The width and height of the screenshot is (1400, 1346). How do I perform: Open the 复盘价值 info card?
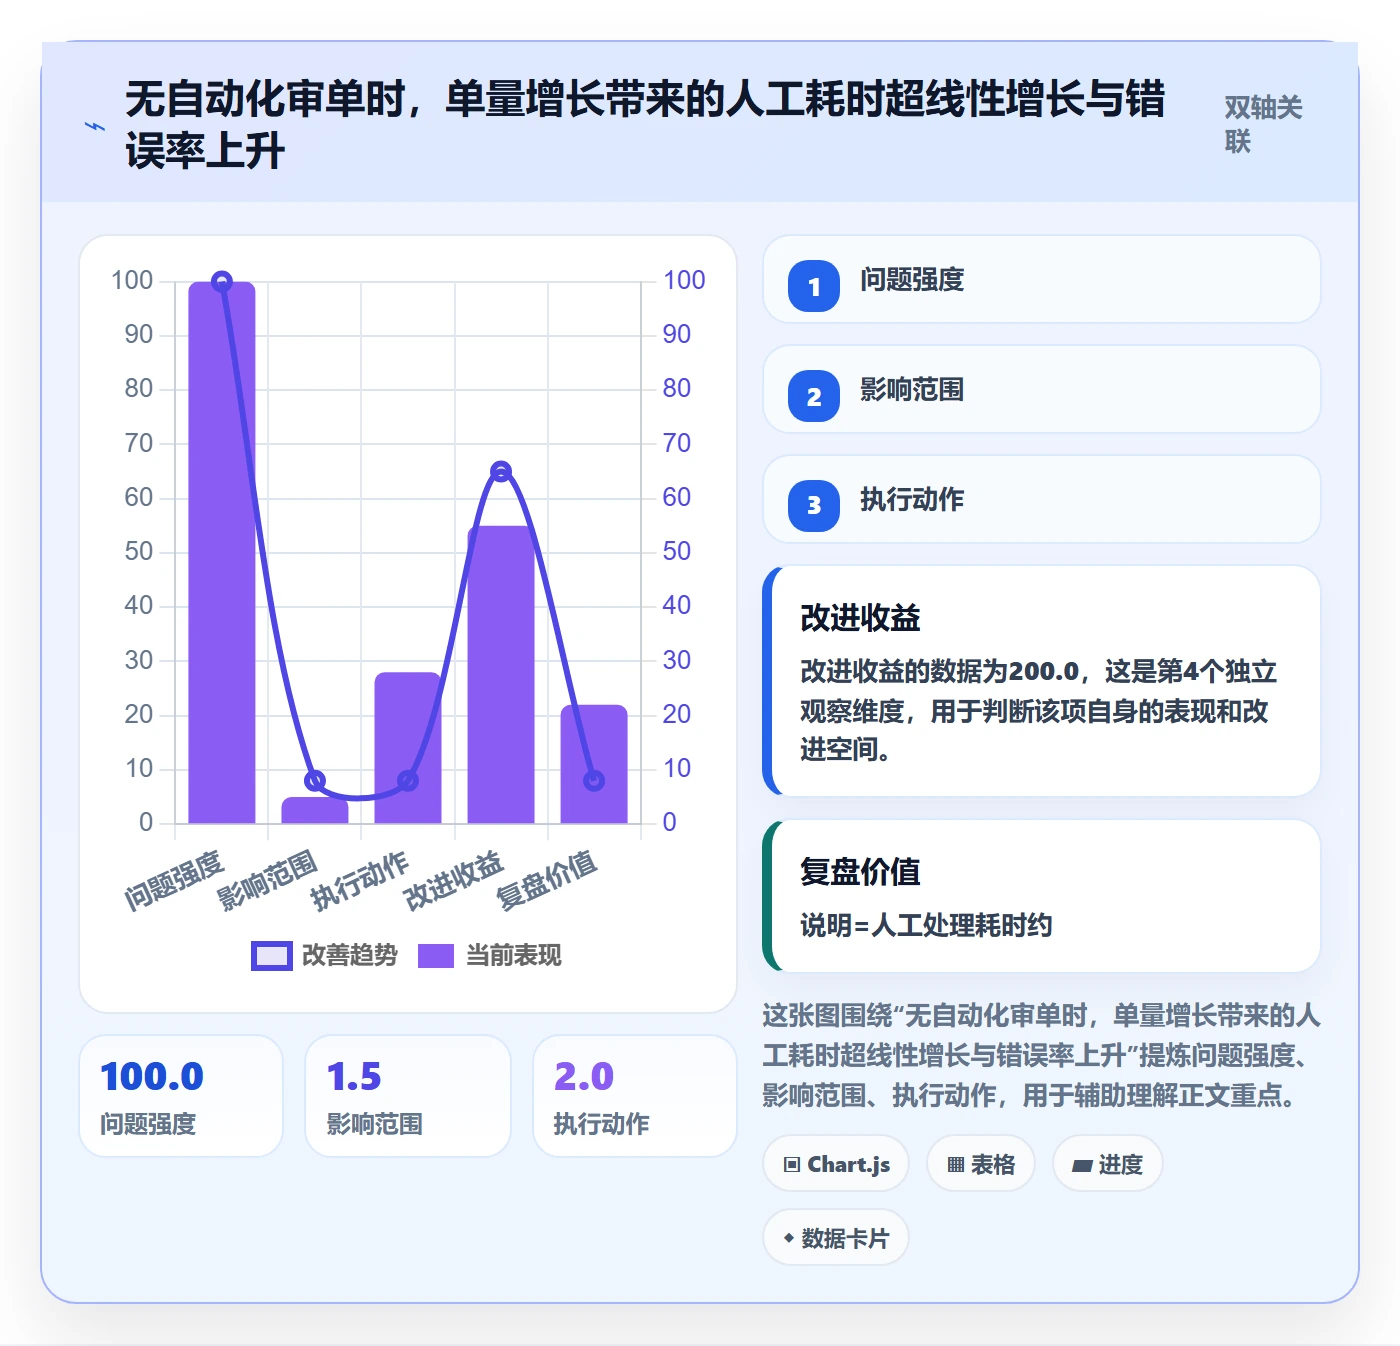click(1042, 896)
